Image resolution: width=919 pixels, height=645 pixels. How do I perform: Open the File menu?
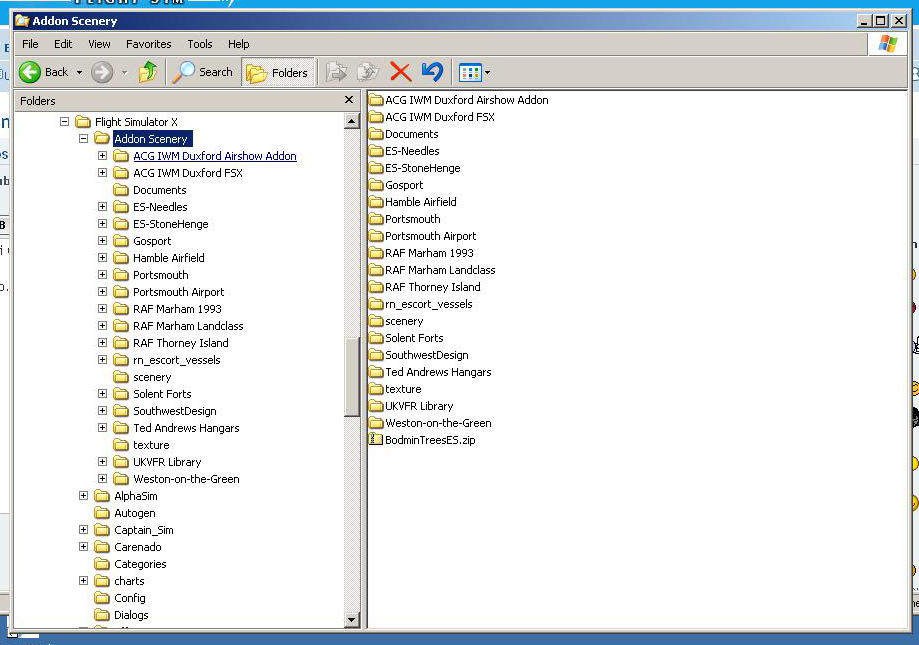tap(30, 44)
